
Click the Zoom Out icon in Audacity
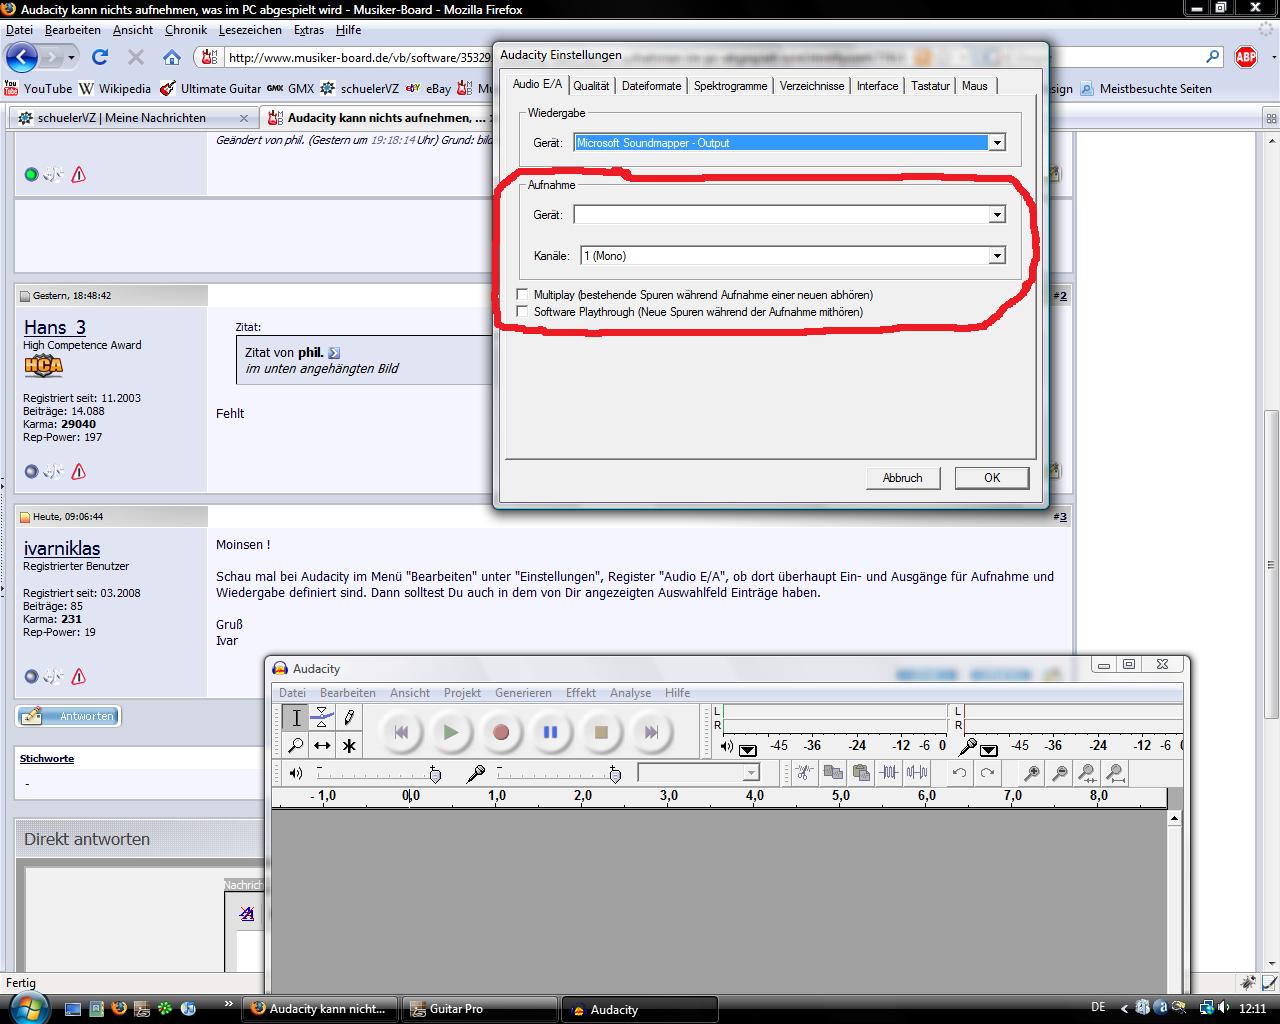1059,772
